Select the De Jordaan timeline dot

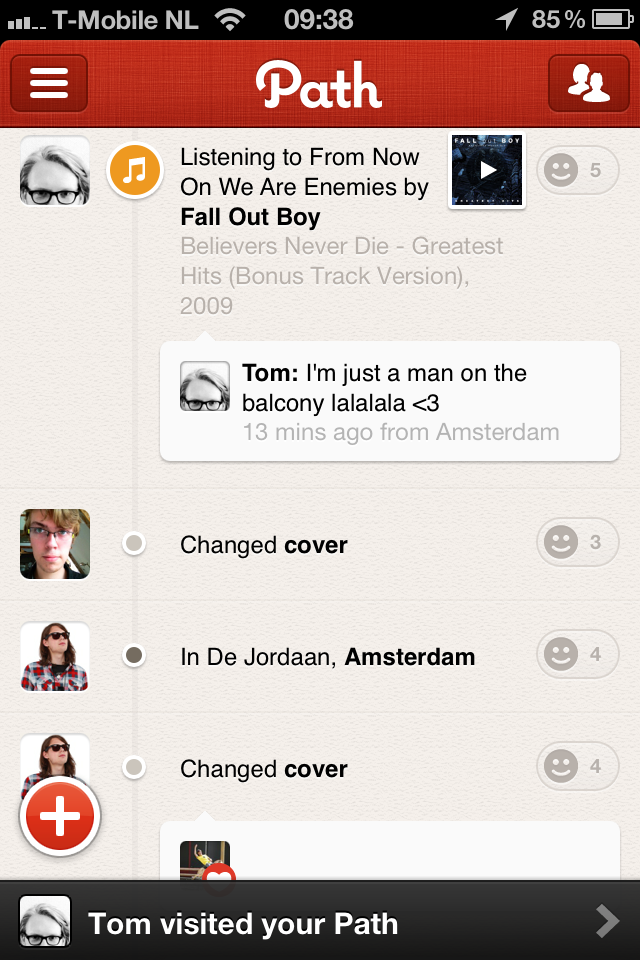pos(134,656)
